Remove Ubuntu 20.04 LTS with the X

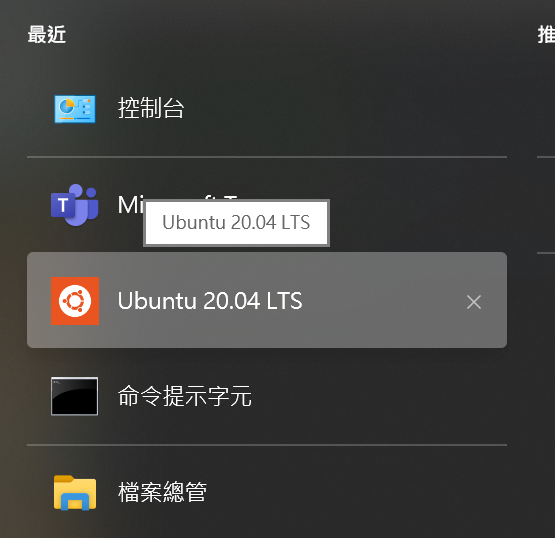click(x=474, y=302)
